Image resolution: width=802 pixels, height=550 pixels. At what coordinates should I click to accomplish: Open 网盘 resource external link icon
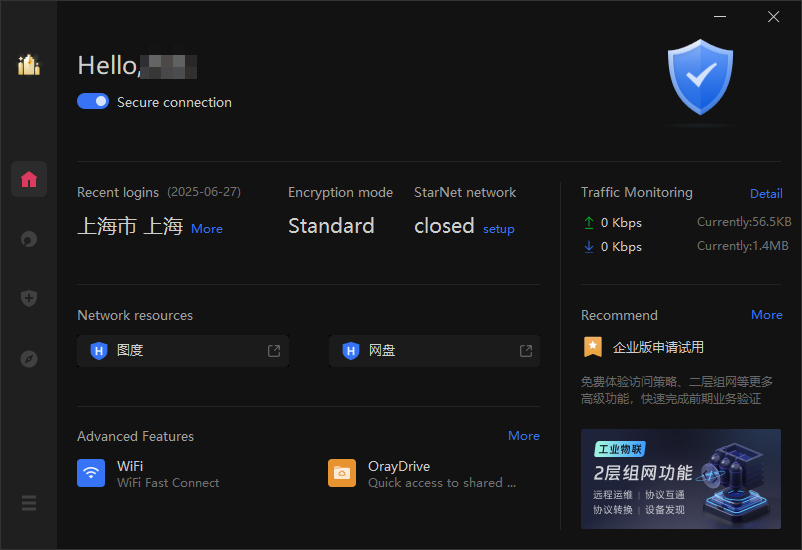526,350
